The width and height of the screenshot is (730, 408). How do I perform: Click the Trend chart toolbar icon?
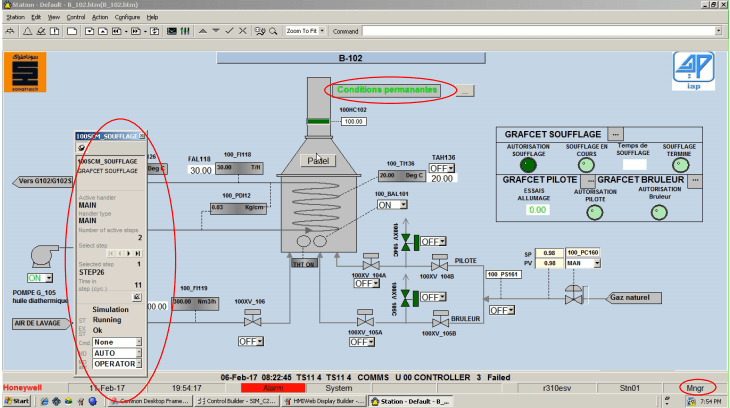[172, 31]
